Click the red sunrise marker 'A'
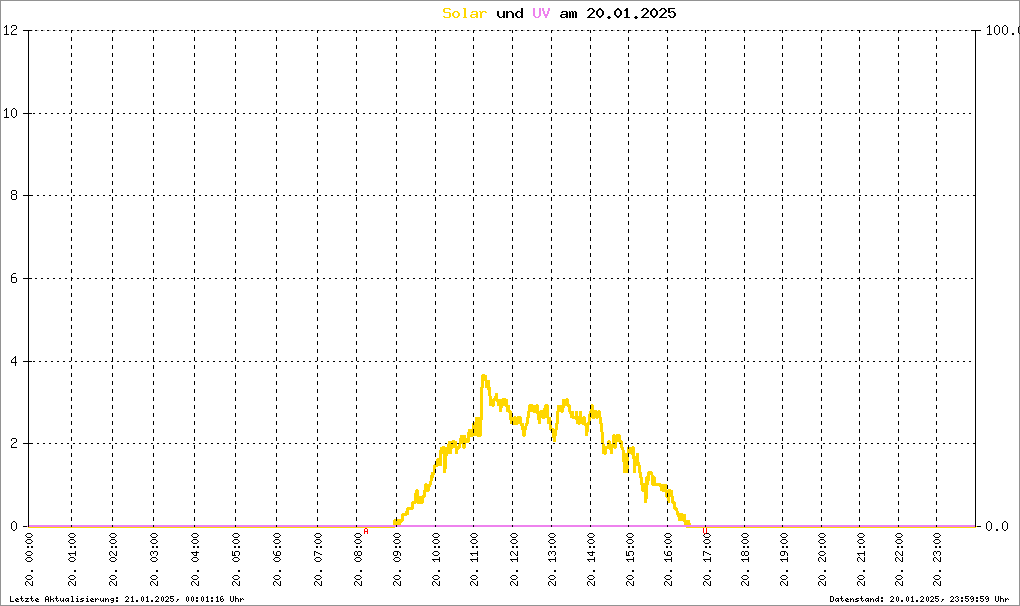Viewport: 1020px width, 606px height. (x=366, y=531)
